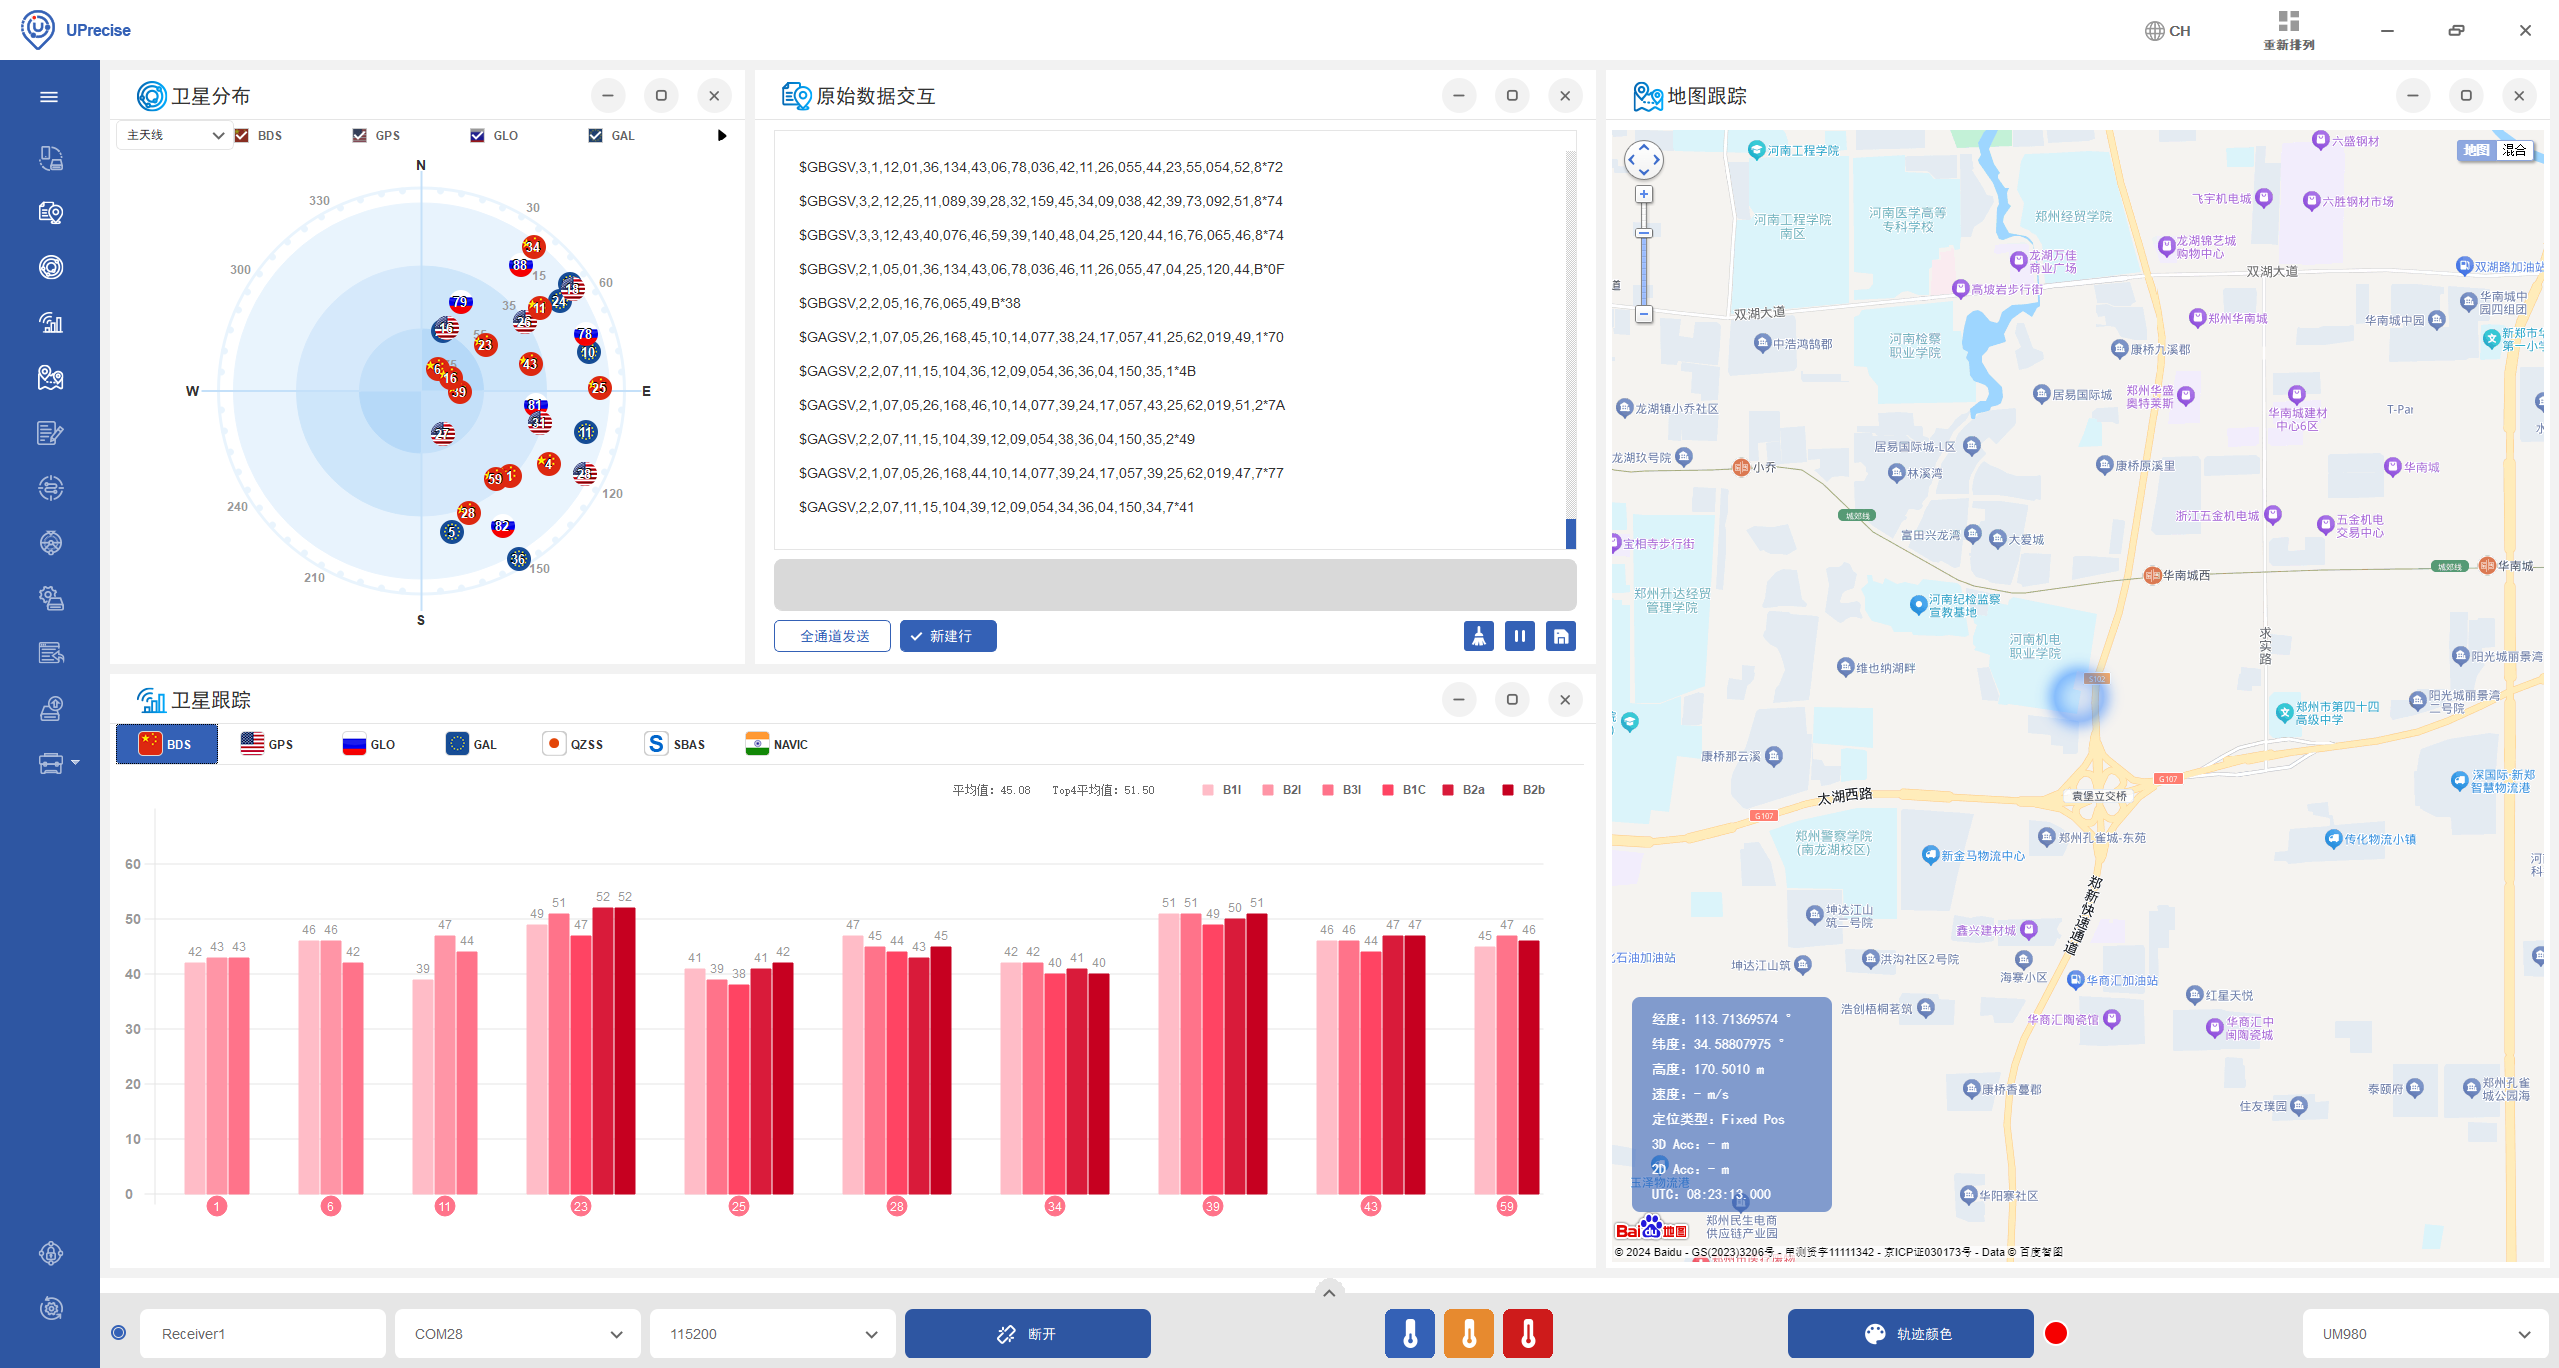The width and height of the screenshot is (2559, 1368).
Task: Open firmware upload sidebar icon
Action: tap(50, 709)
